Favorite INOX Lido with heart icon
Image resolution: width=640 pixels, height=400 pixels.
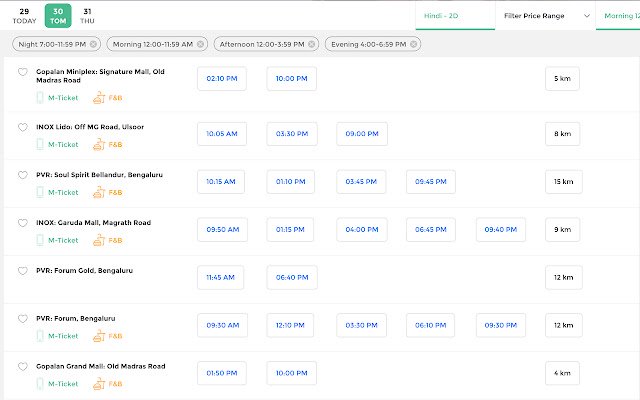click(x=23, y=127)
